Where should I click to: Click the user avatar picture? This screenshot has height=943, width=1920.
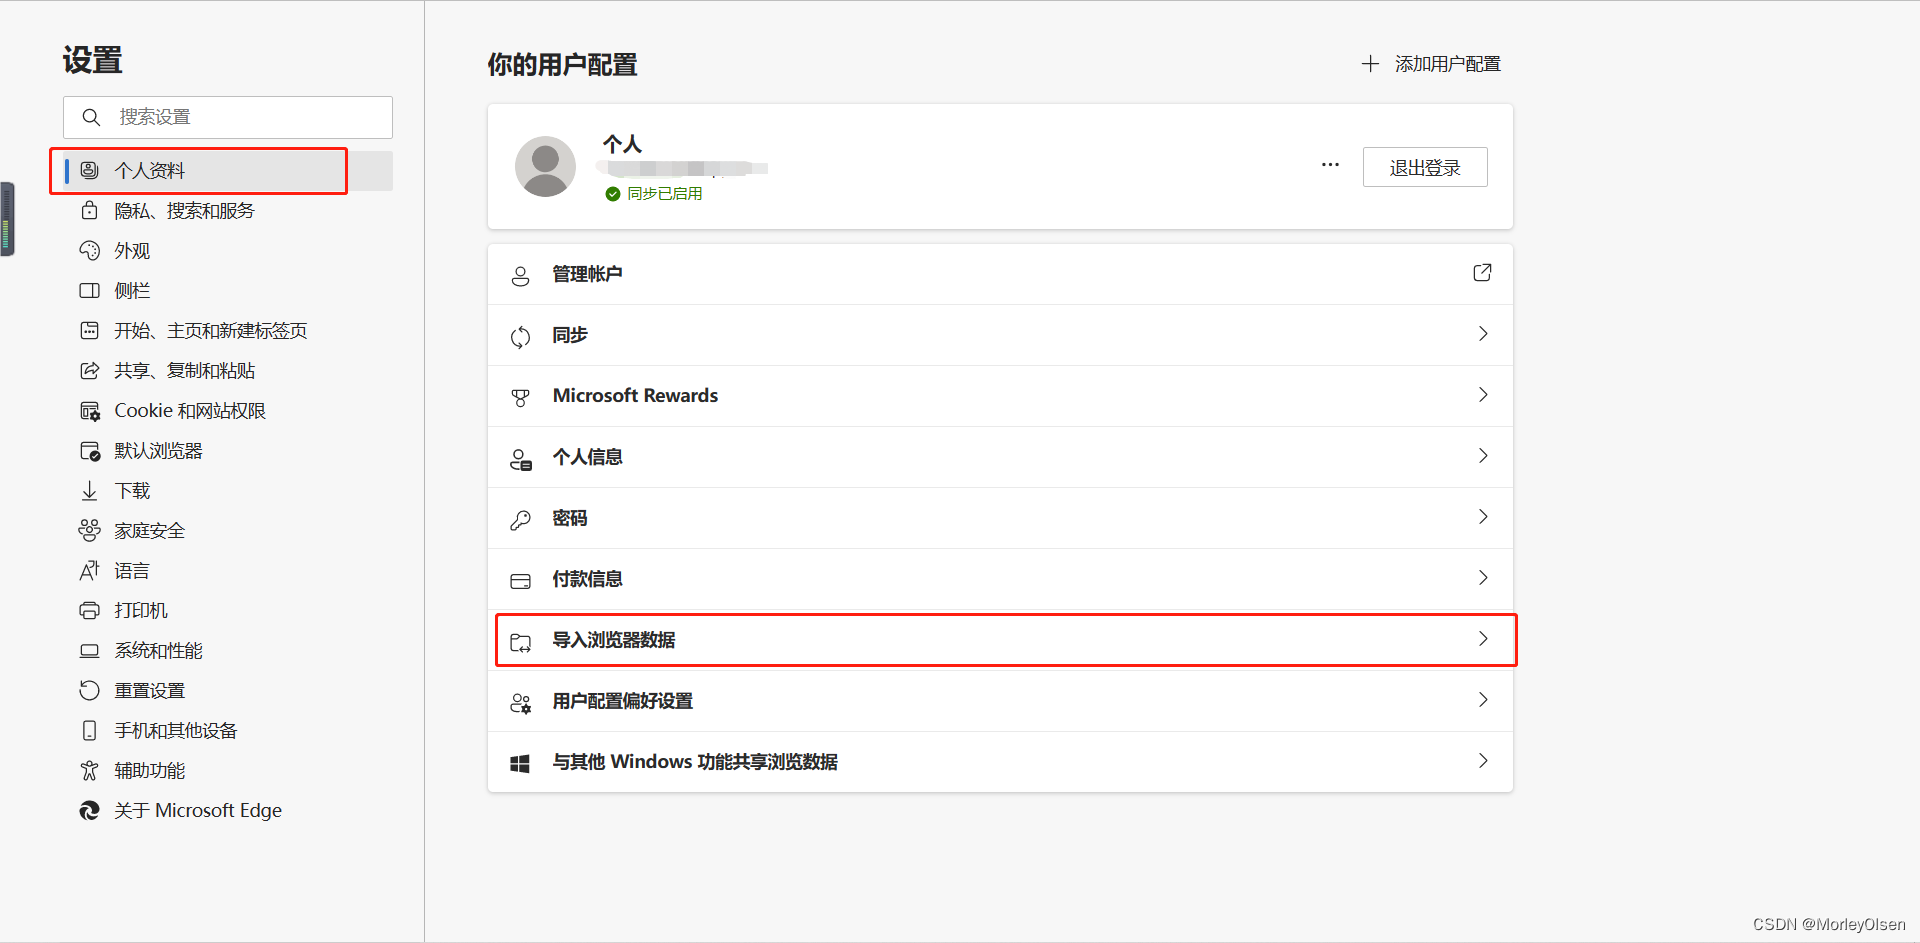pos(545,166)
